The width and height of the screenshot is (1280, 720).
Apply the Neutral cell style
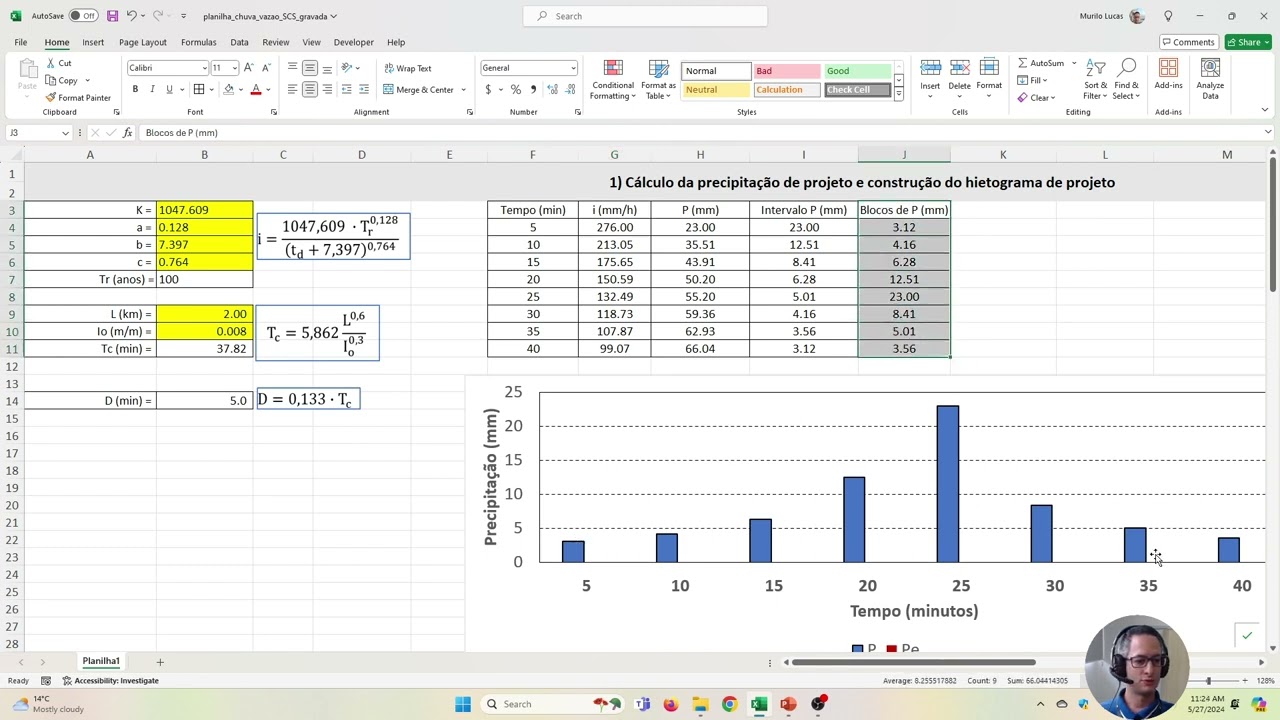pos(715,90)
